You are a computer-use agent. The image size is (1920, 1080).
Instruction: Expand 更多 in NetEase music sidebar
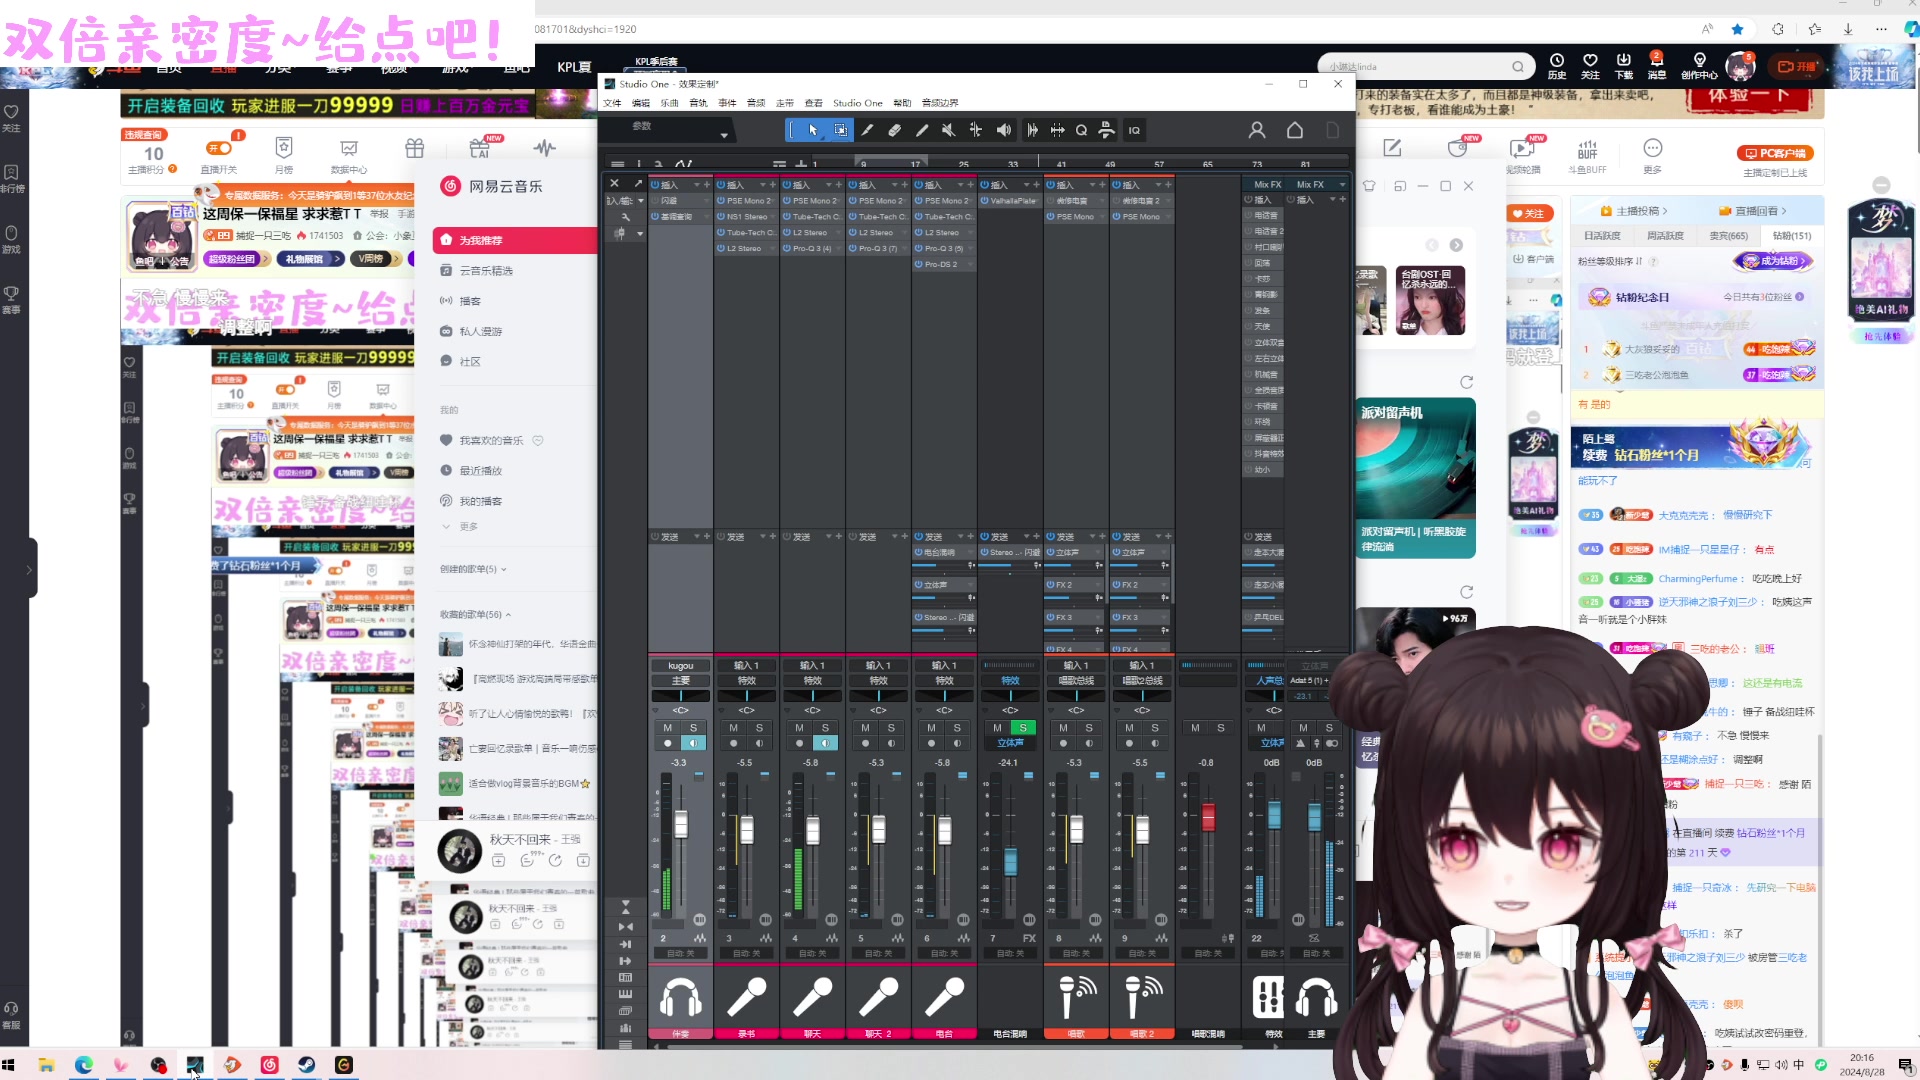pos(461,526)
